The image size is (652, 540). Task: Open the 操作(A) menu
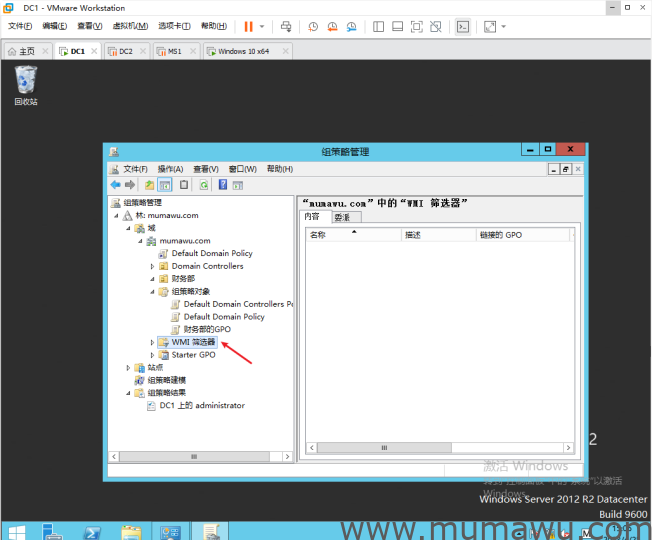pyautogui.click(x=170, y=169)
